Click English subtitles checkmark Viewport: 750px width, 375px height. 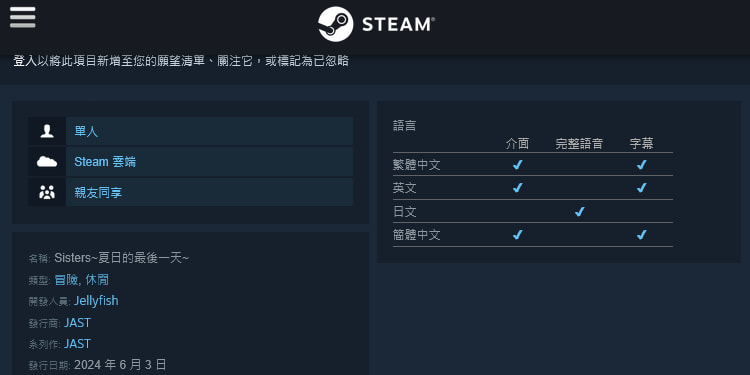coord(641,188)
